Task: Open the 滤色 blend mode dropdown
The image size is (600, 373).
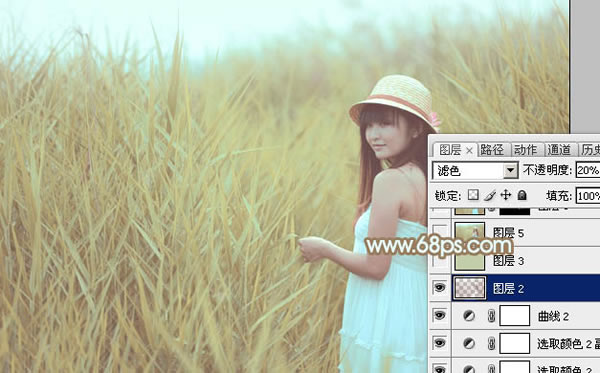Action: pyautogui.click(x=475, y=170)
